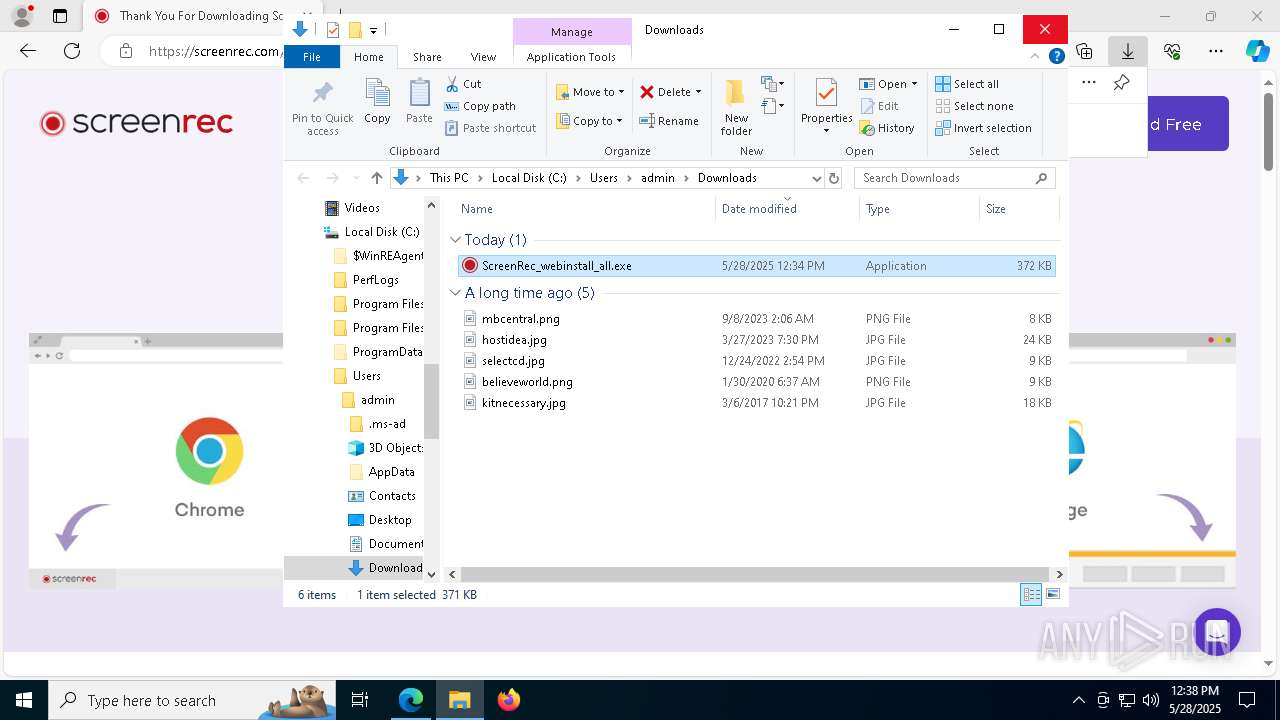Screen dimensions: 1280x720
Task: Select 3D Objects in navigation tree
Action: pos(394,448)
